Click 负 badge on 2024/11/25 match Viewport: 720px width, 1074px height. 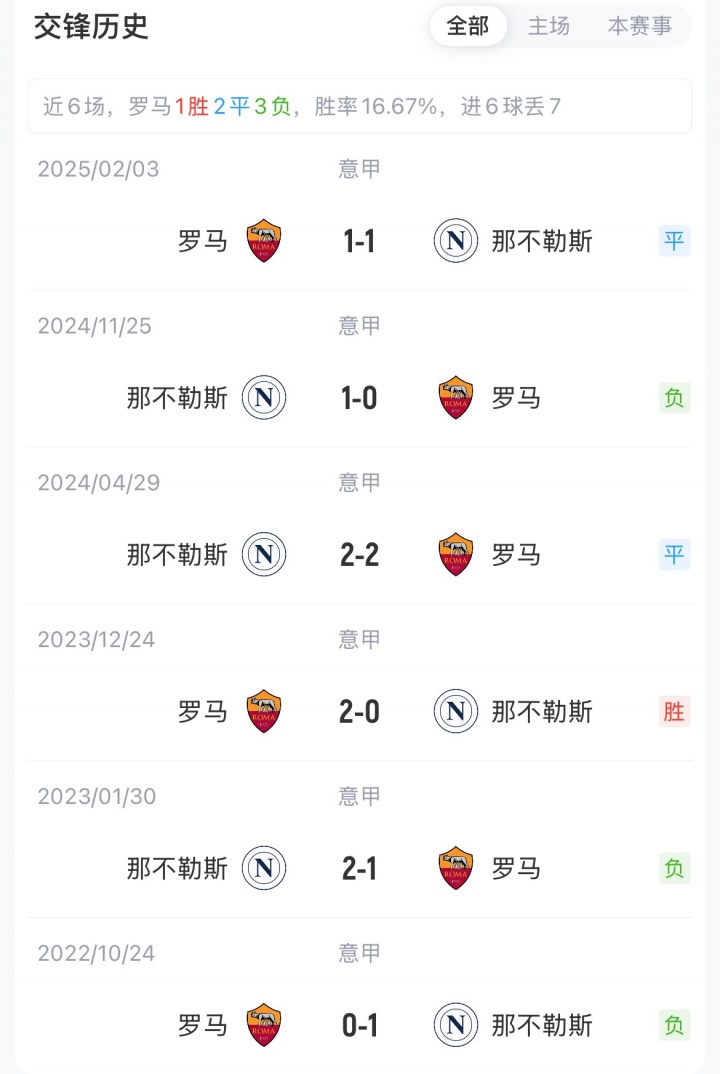pyautogui.click(x=675, y=398)
